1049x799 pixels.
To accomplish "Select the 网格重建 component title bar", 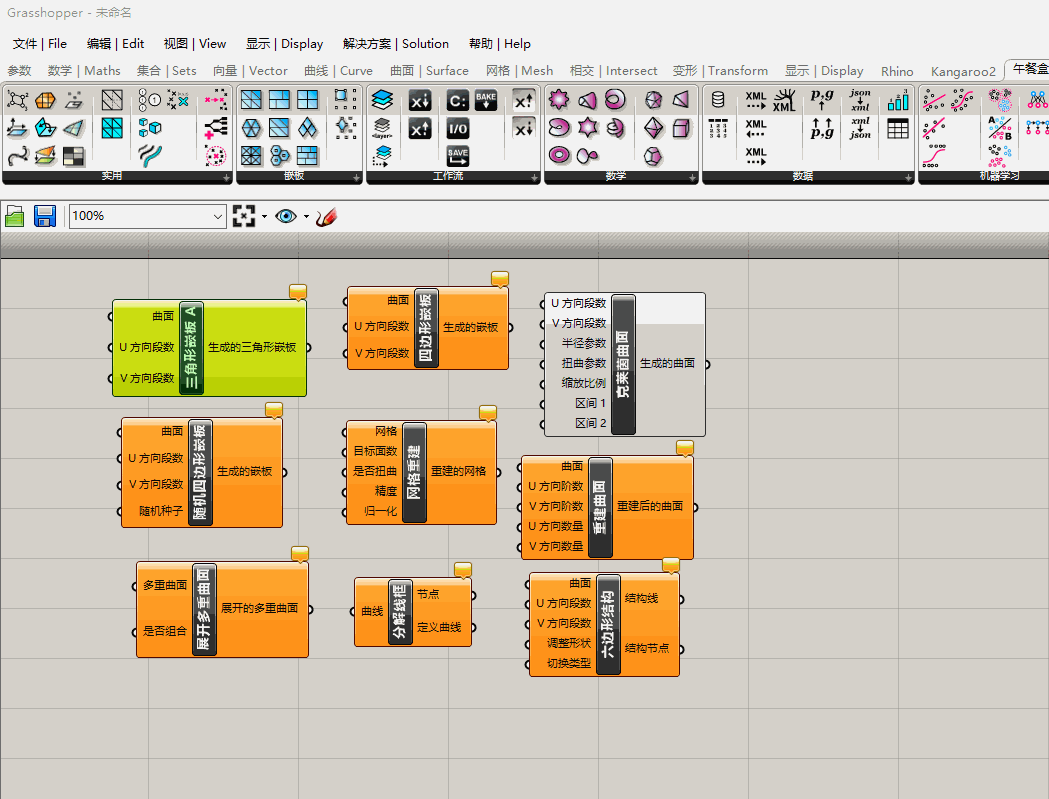I will tap(415, 472).
